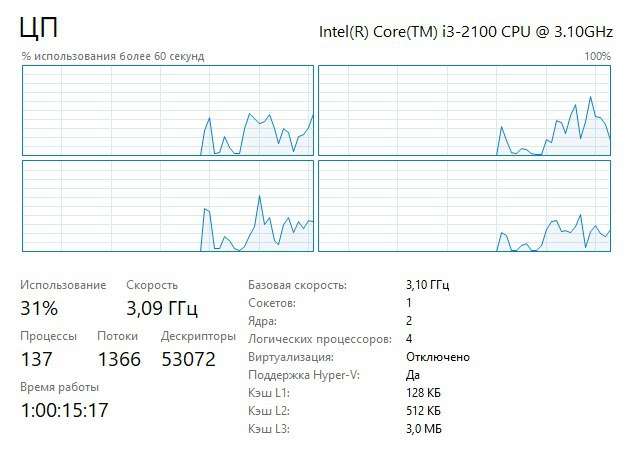627x471 pixels.
Task: Click the top-right CPU usage graph
Action: [464, 110]
